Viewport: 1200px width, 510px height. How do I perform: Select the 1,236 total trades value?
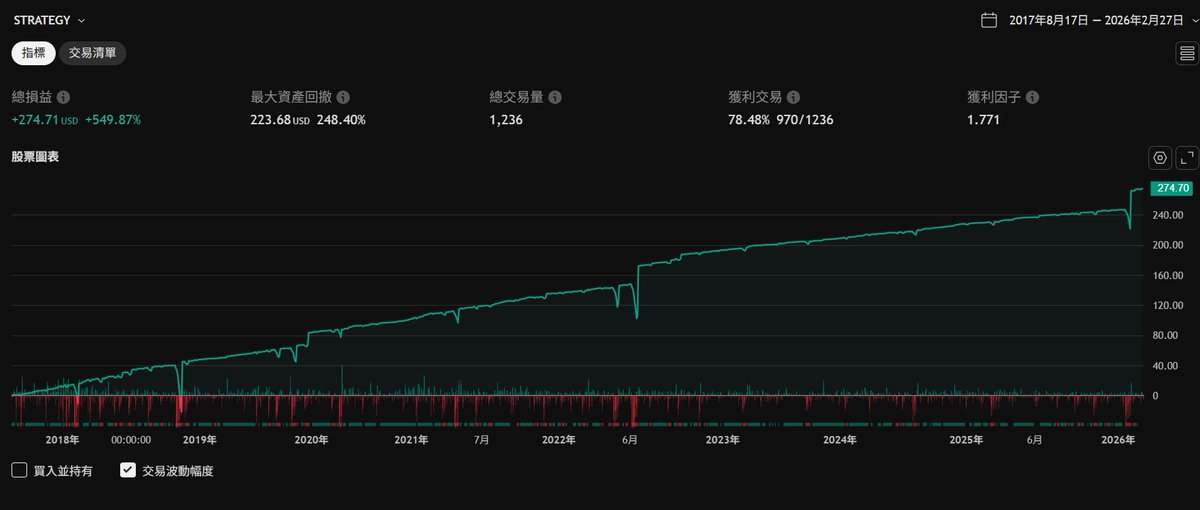click(506, 120)
